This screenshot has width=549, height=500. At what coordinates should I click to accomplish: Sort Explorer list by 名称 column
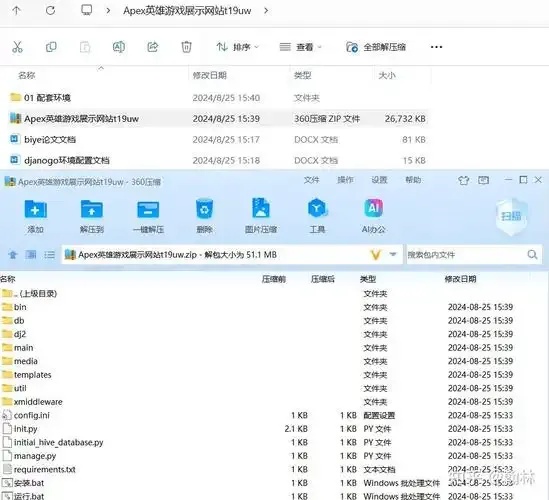click(x=27, y=75)
